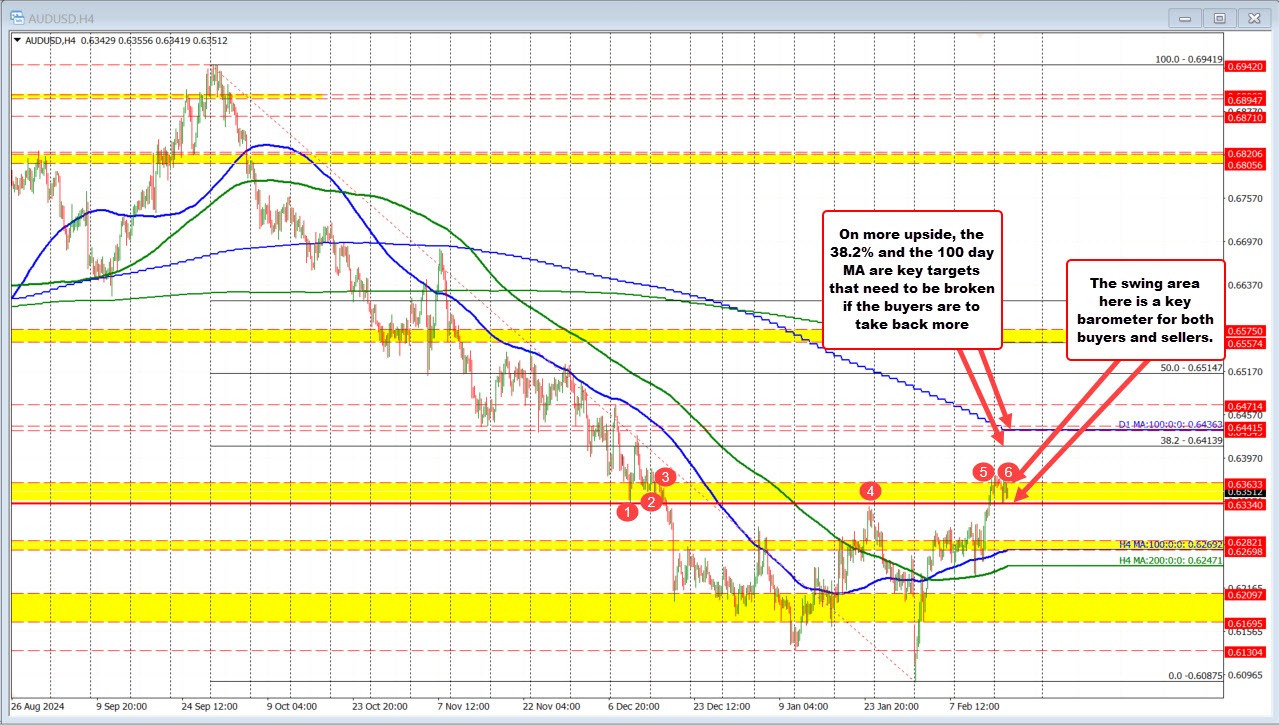
Task: Click the 0.66970 price axis value
Action: tap(1246, 242)
